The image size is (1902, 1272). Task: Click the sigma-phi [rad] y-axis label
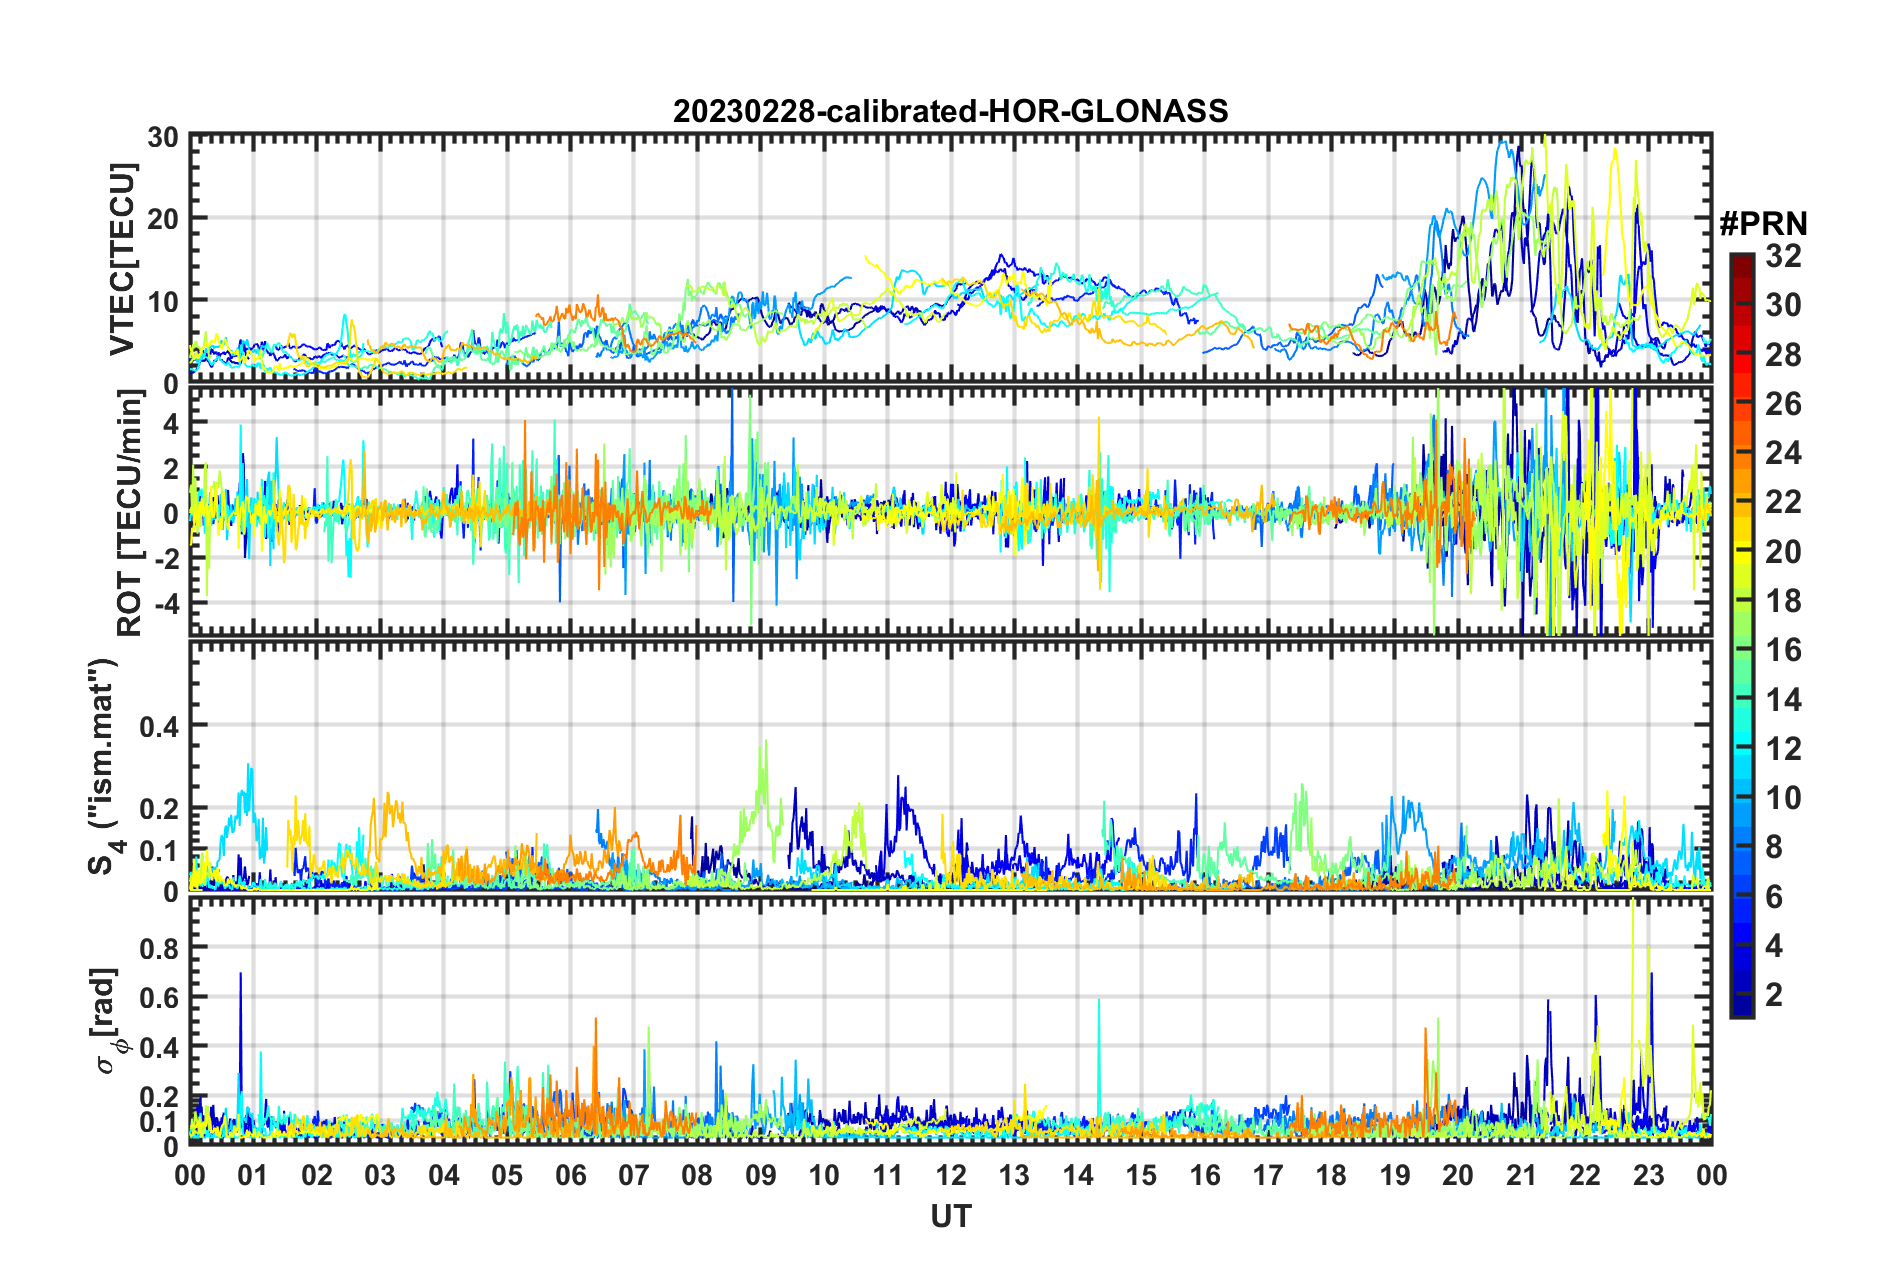pyautogui.click(x=108, y=1020)
